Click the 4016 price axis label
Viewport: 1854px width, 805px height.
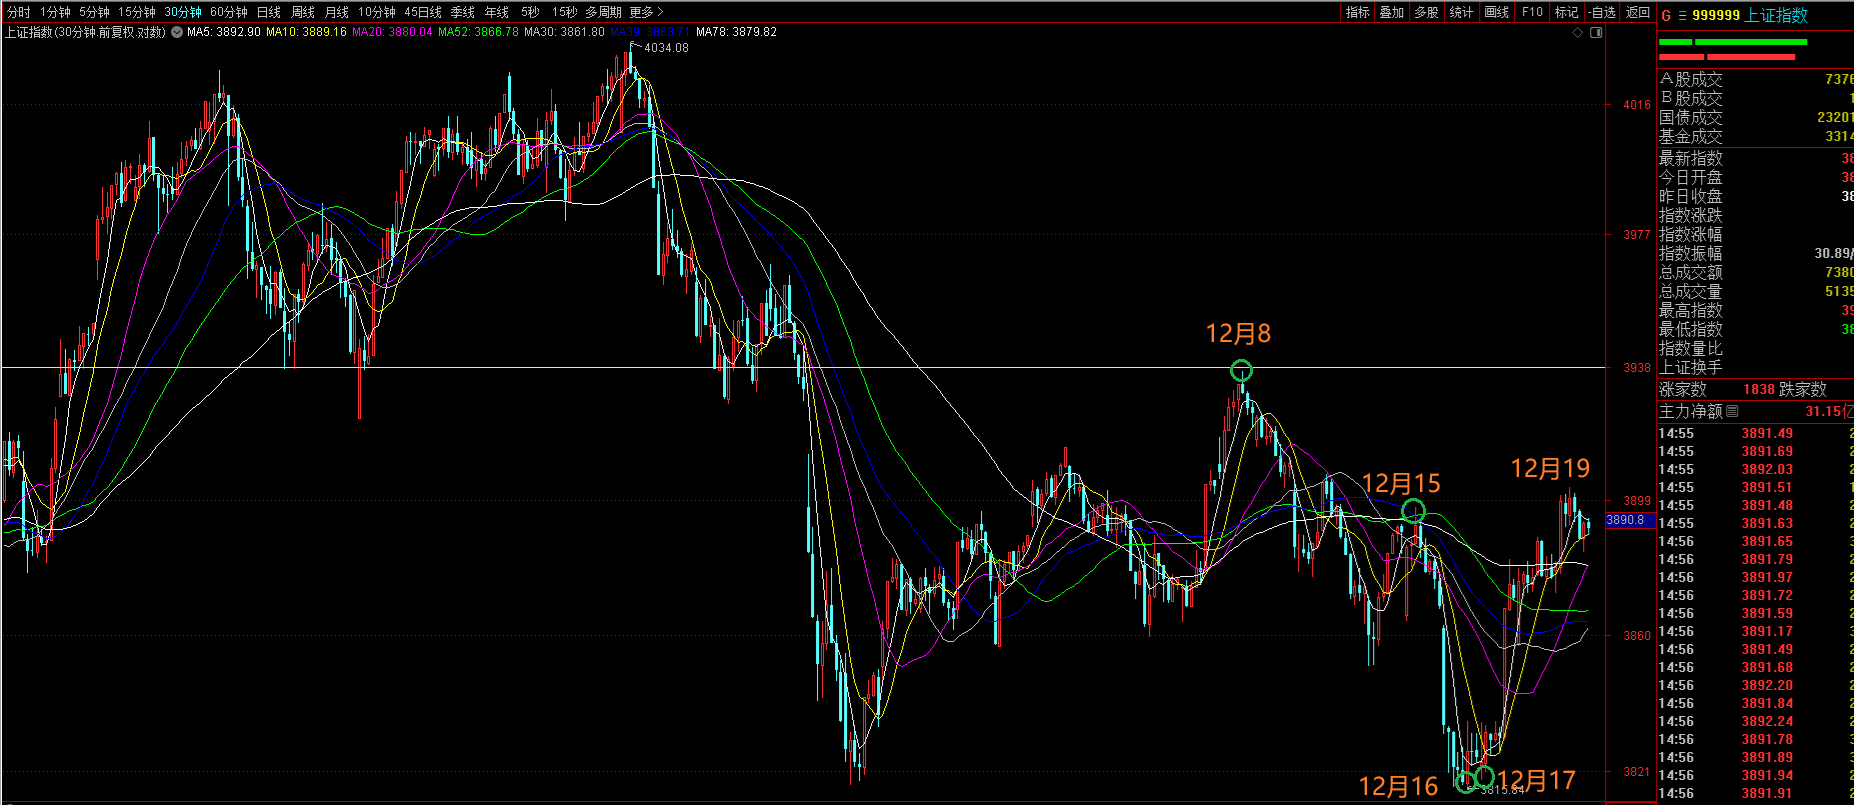coord(1637,104)
